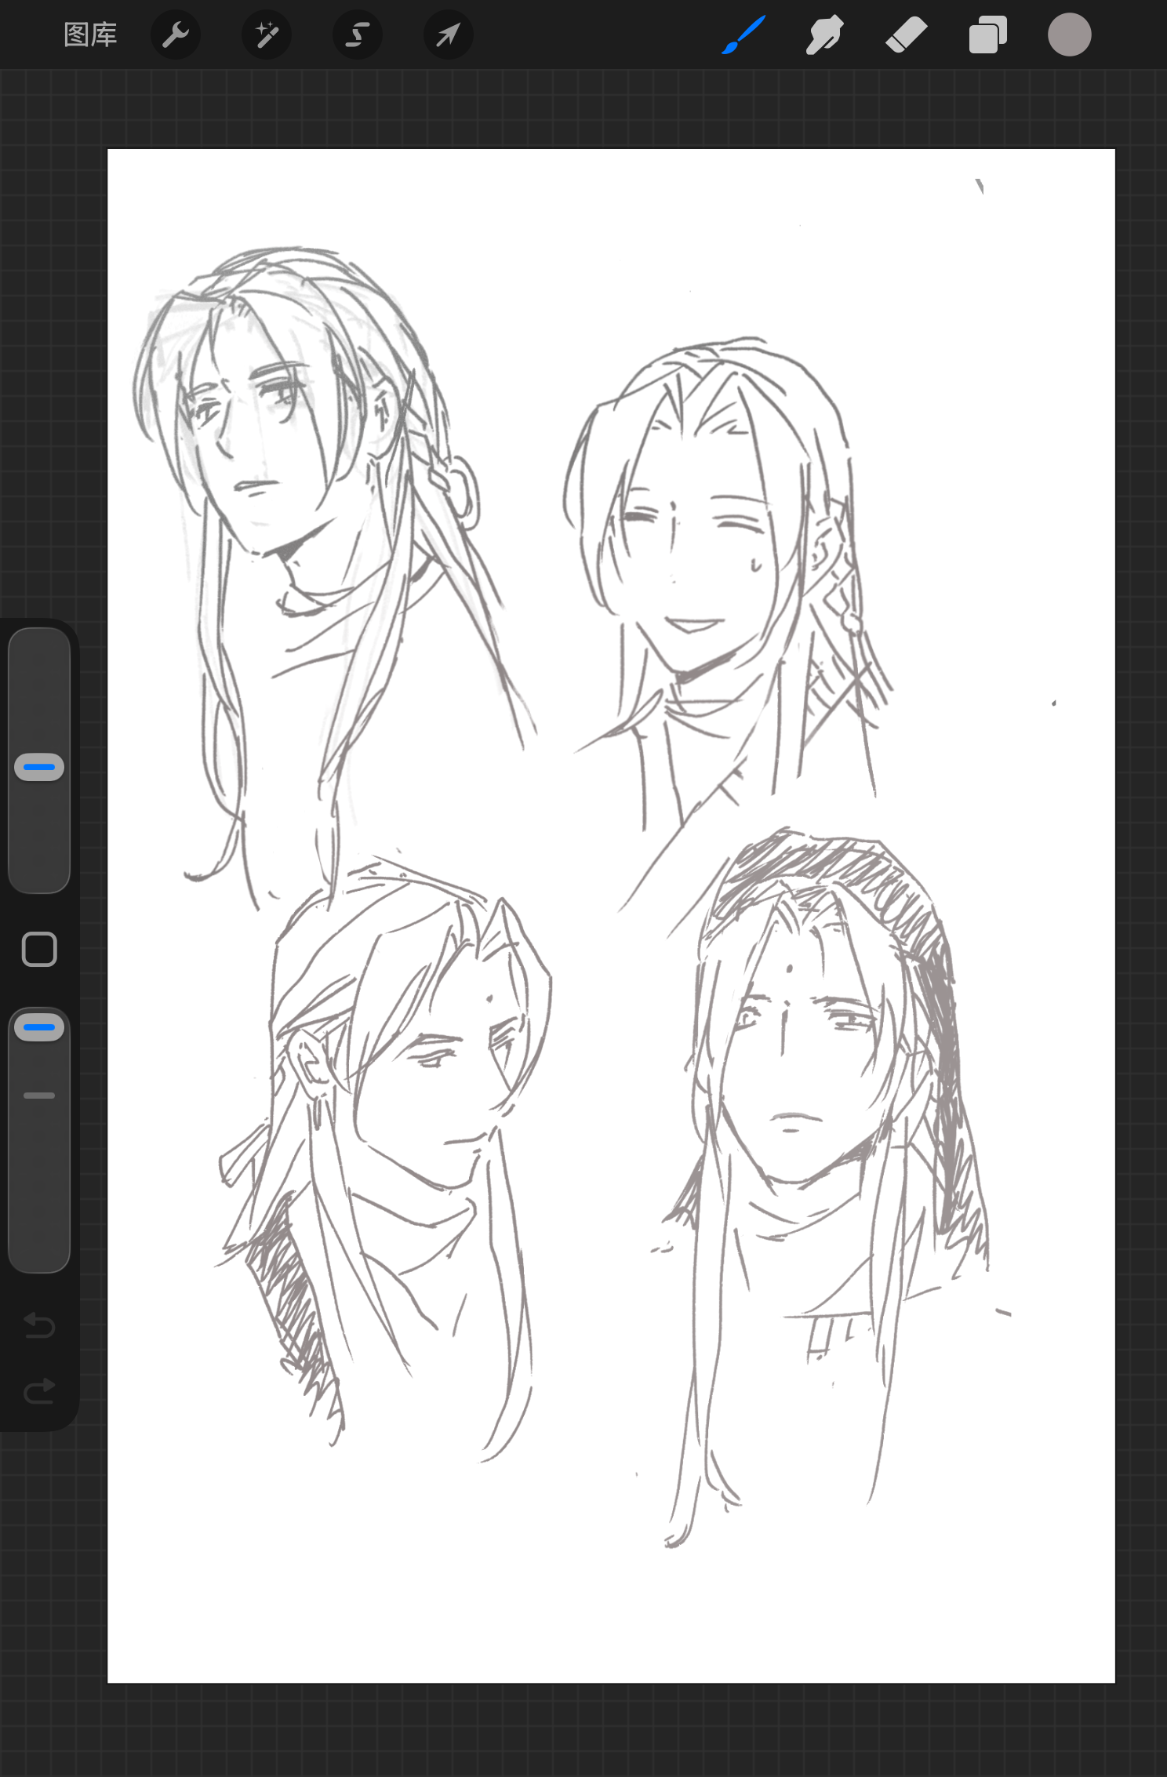Open the 图库 gallery
This screenshot has height=1777, width=1167.
tap(90, 35)
